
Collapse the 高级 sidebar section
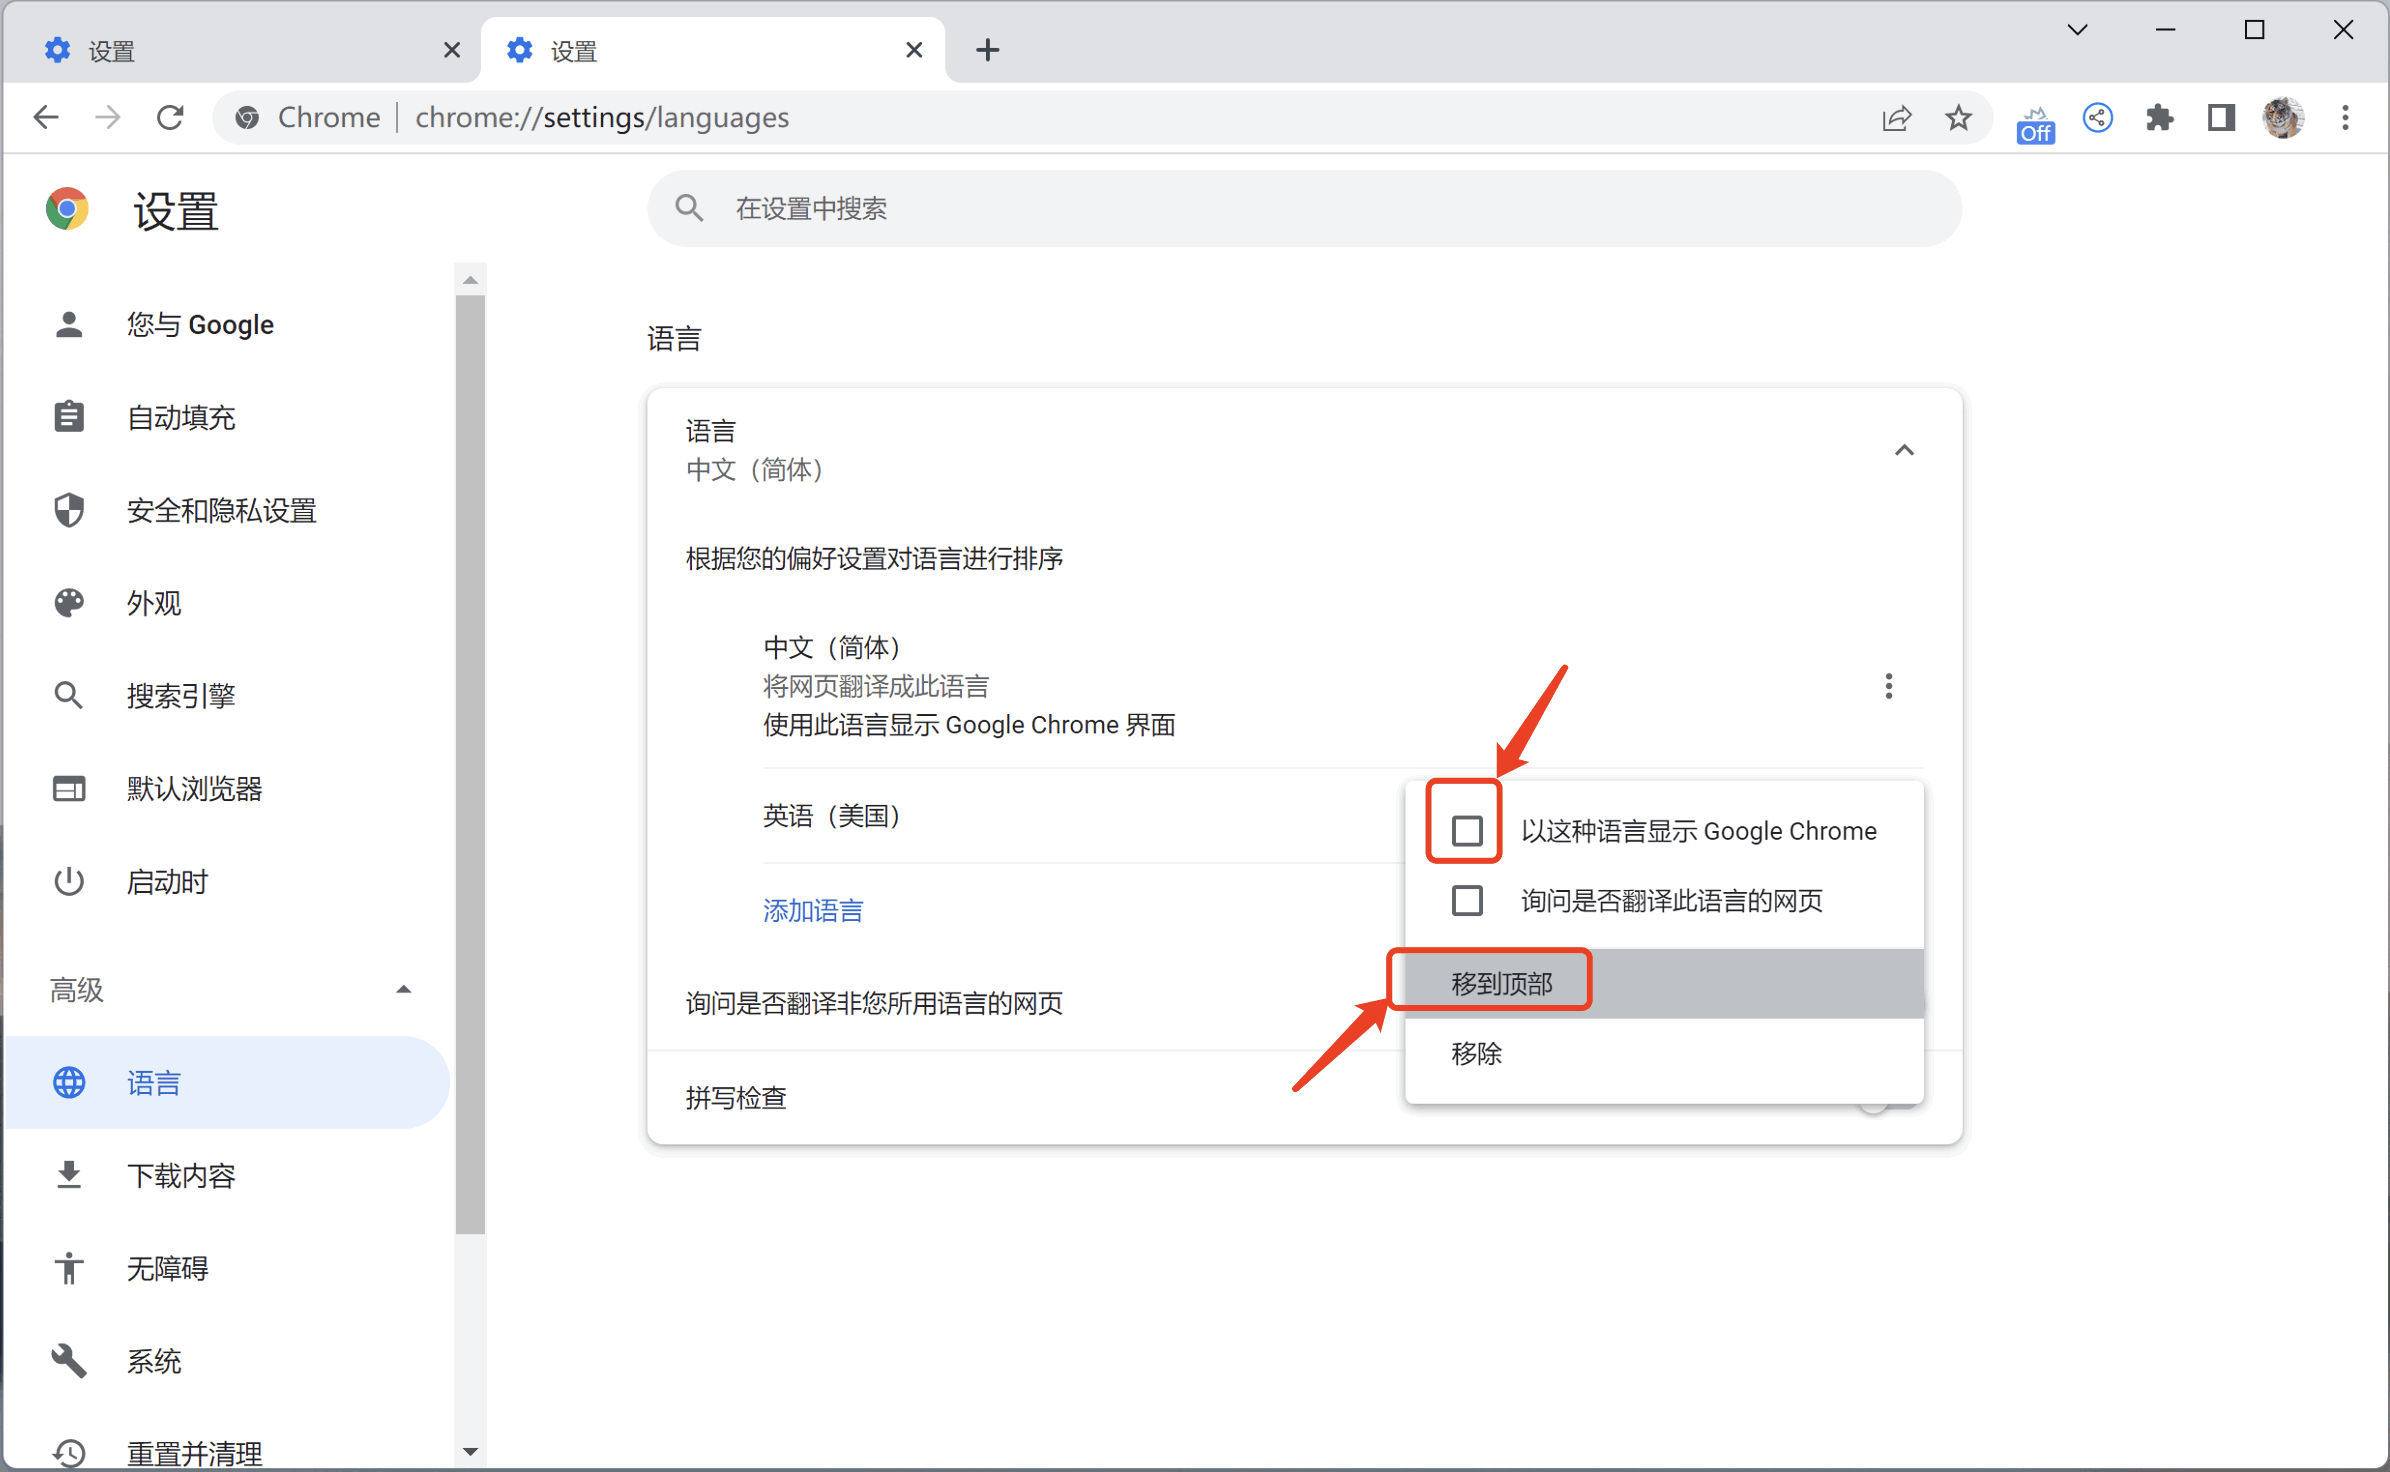click(403, 990)
